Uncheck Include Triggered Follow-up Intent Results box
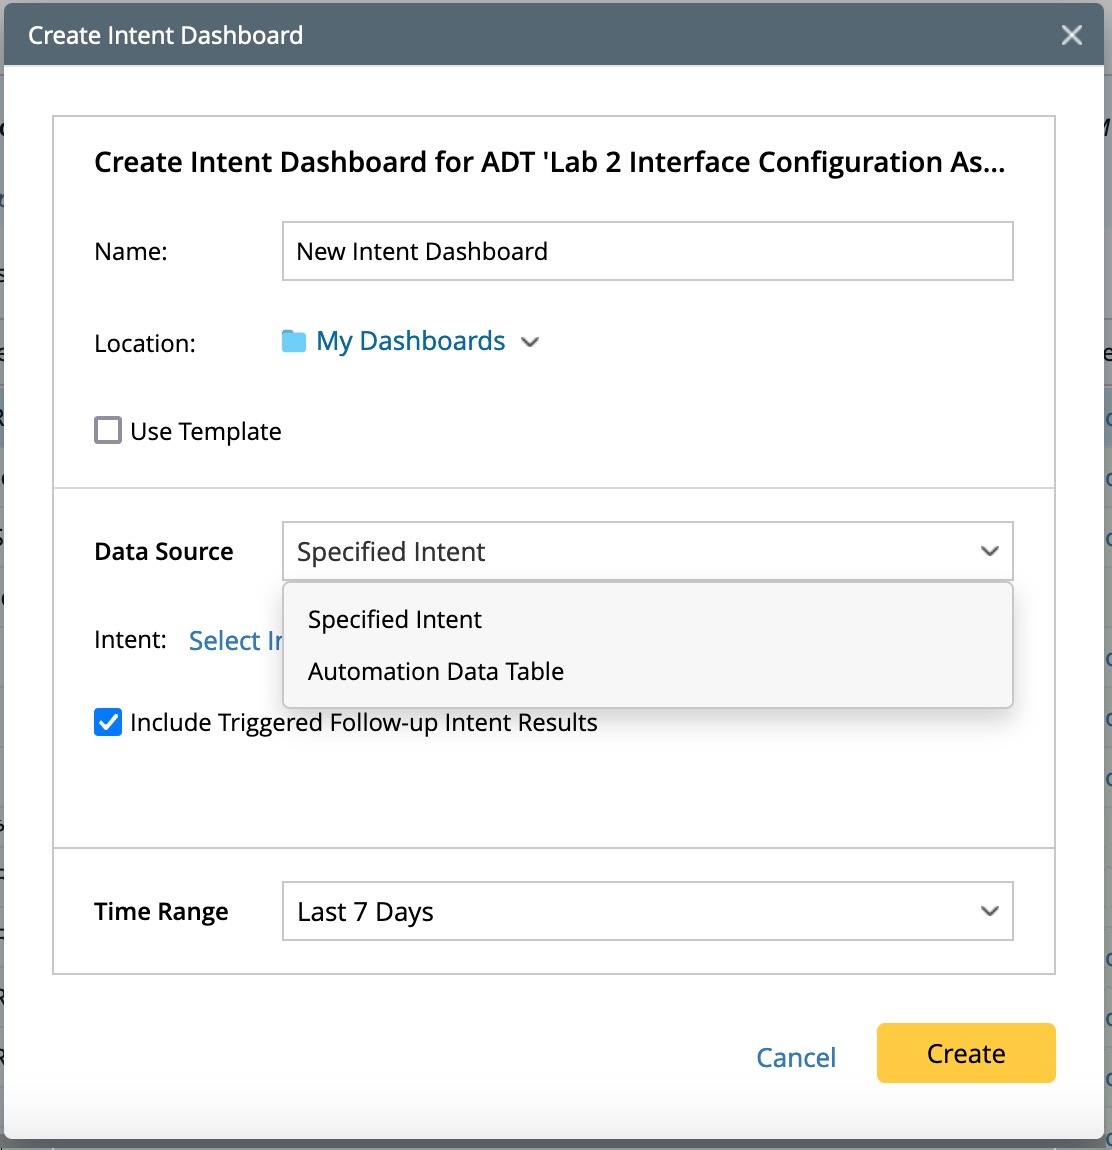The image size is (1112, 1150). [x=108, y=722]
